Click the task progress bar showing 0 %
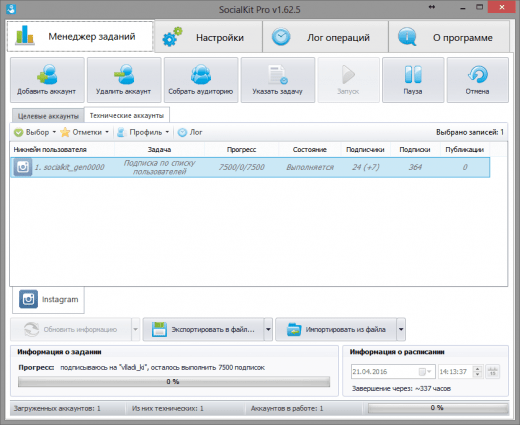The width and height of the screenshot is (520, 425). click(174, 382)
